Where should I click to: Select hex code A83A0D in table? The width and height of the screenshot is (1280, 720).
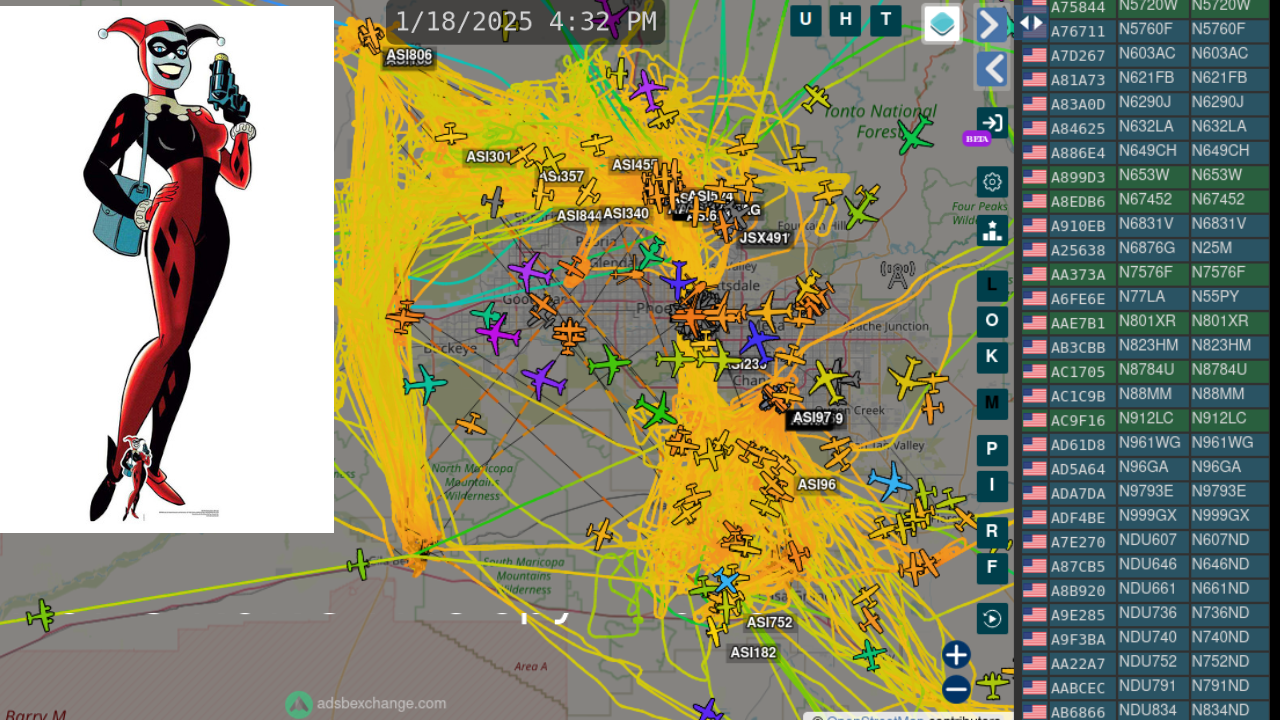[1078, 105]
